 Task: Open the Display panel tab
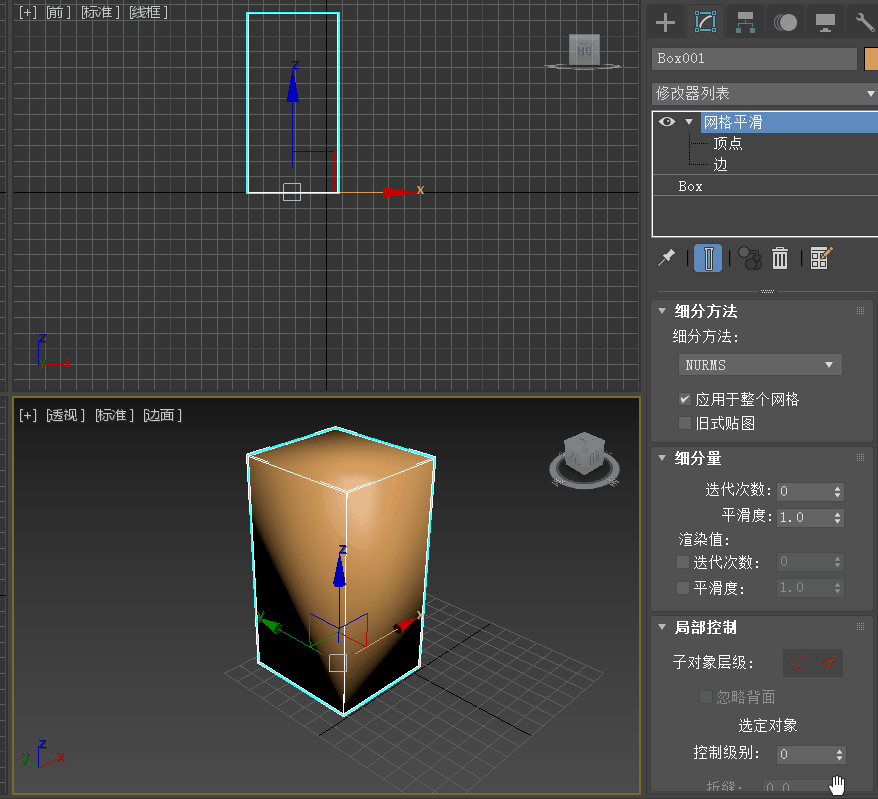tap(825, 22)
